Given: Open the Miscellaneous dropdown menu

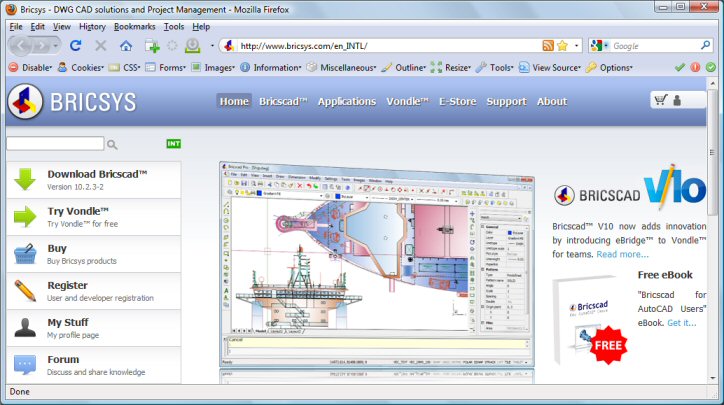Looking at the screenshot, I should (x=342, y=67).
